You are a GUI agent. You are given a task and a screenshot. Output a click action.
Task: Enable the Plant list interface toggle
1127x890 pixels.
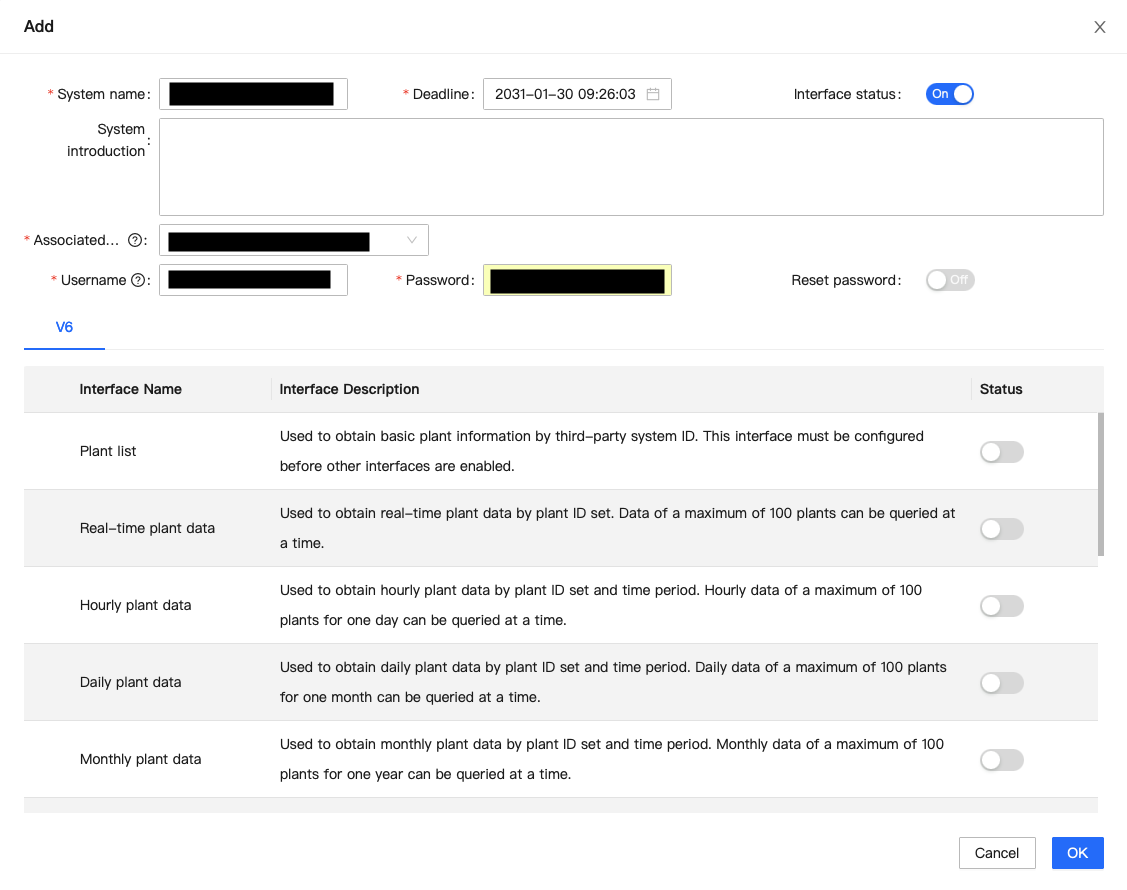pos(1001,452)
